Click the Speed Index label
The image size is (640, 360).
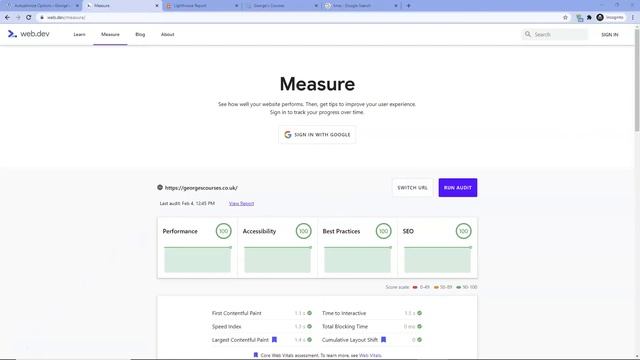pos(227,327)
